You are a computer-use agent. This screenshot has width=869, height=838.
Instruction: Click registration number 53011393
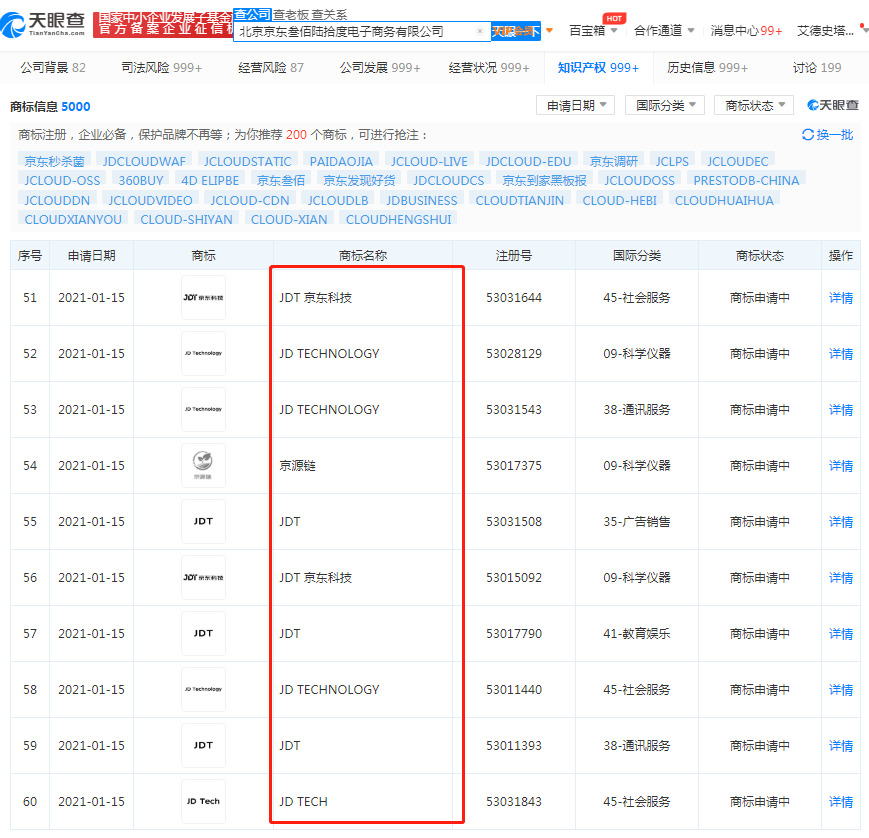point(514,745)
